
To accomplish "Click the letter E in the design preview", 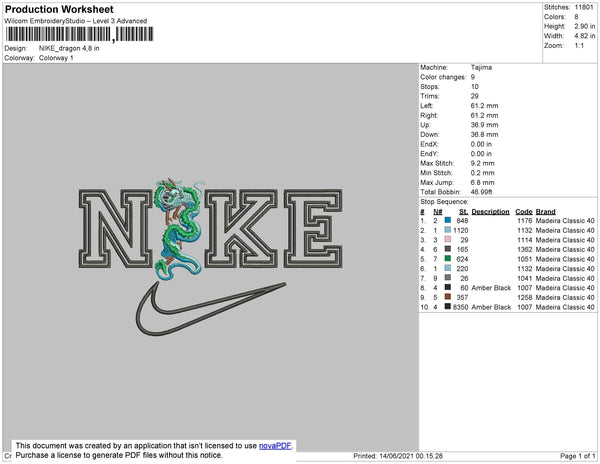I will [313, 229].
